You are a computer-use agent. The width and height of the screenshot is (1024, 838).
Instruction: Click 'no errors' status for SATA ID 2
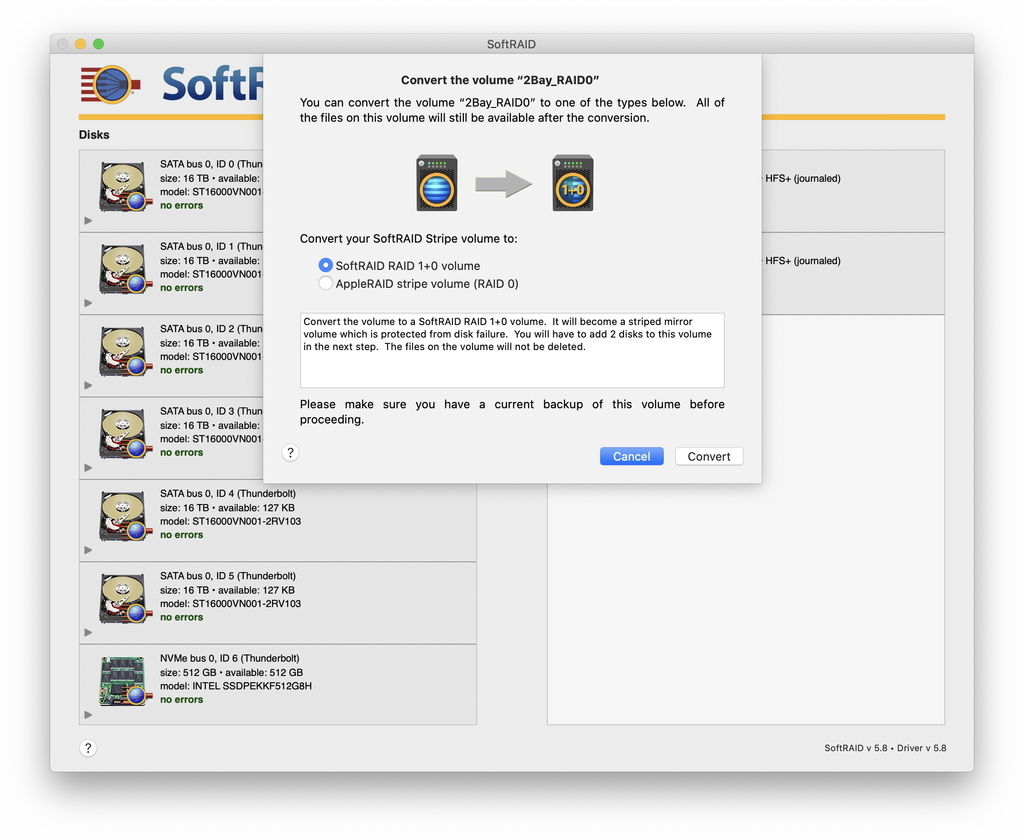coord(182,370)
